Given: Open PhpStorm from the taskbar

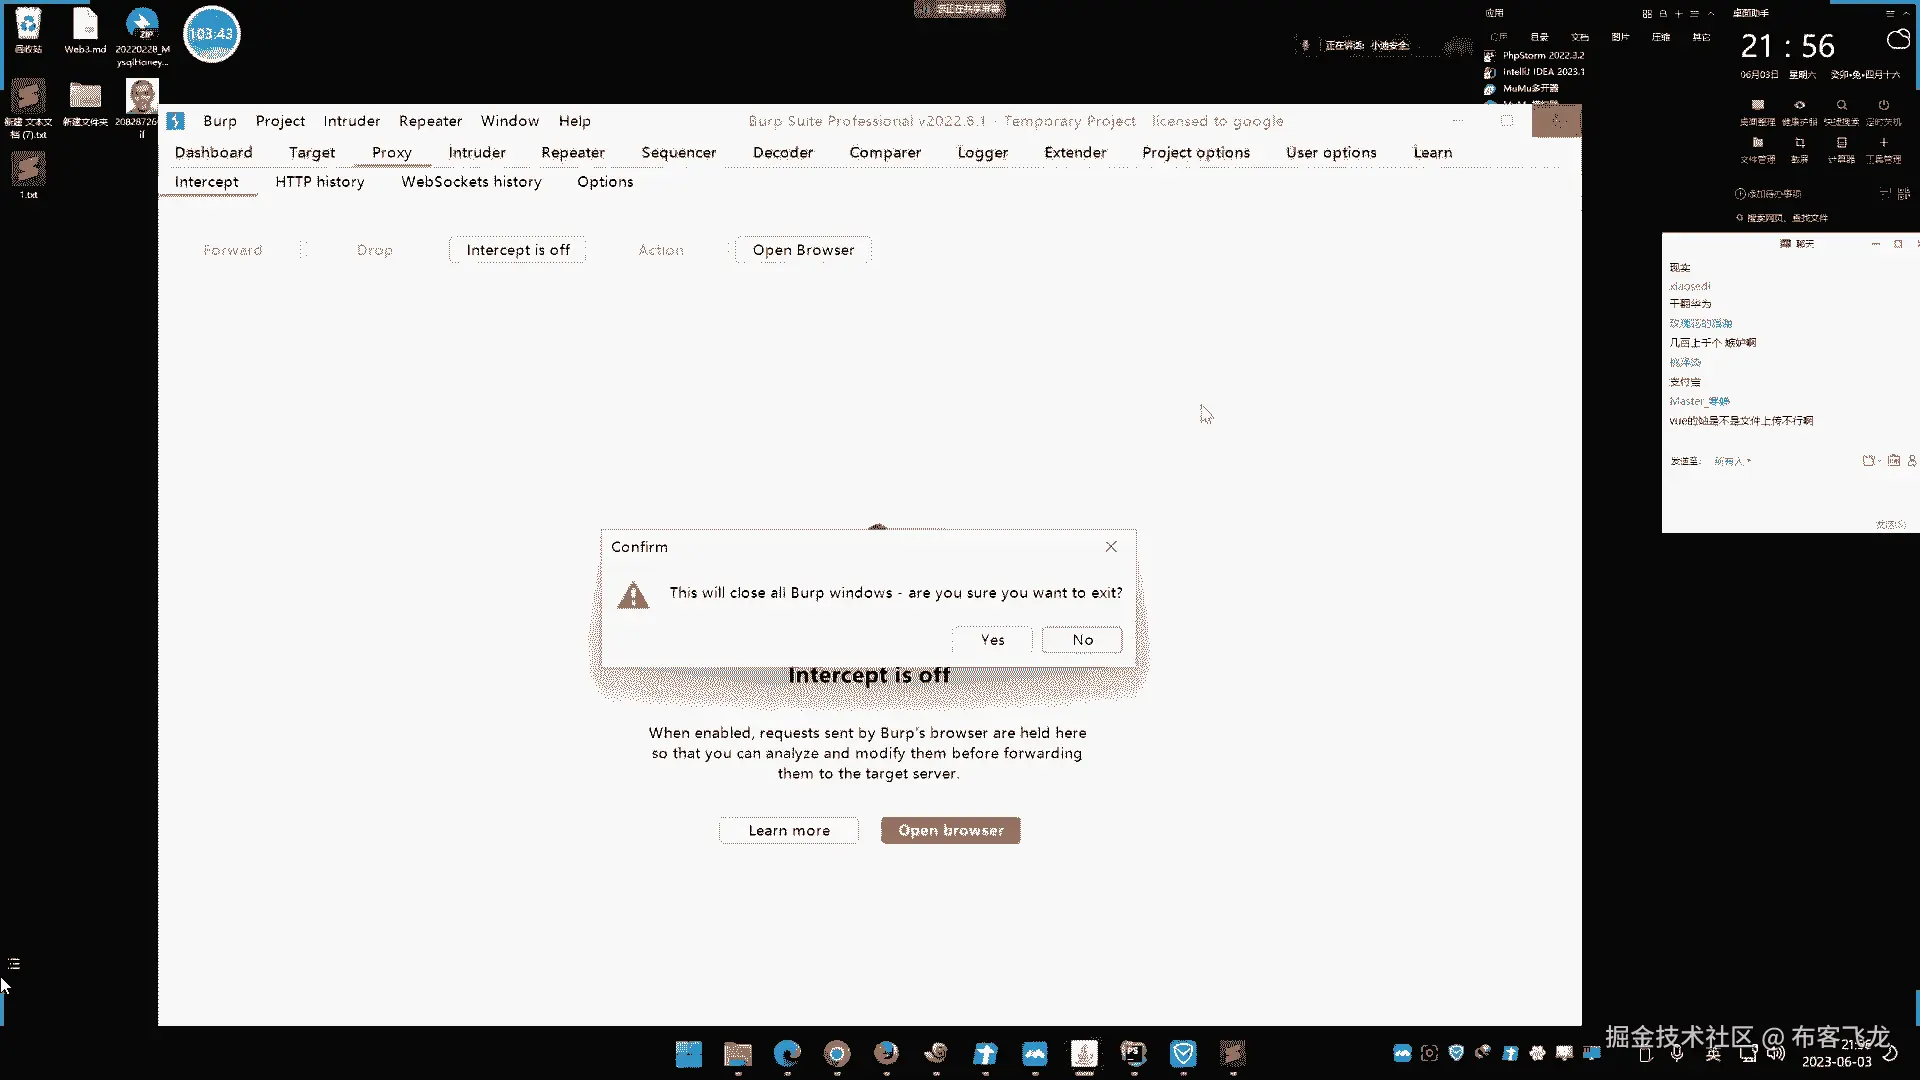Looking at the screenshot, I should [x=1133, y=1053].
